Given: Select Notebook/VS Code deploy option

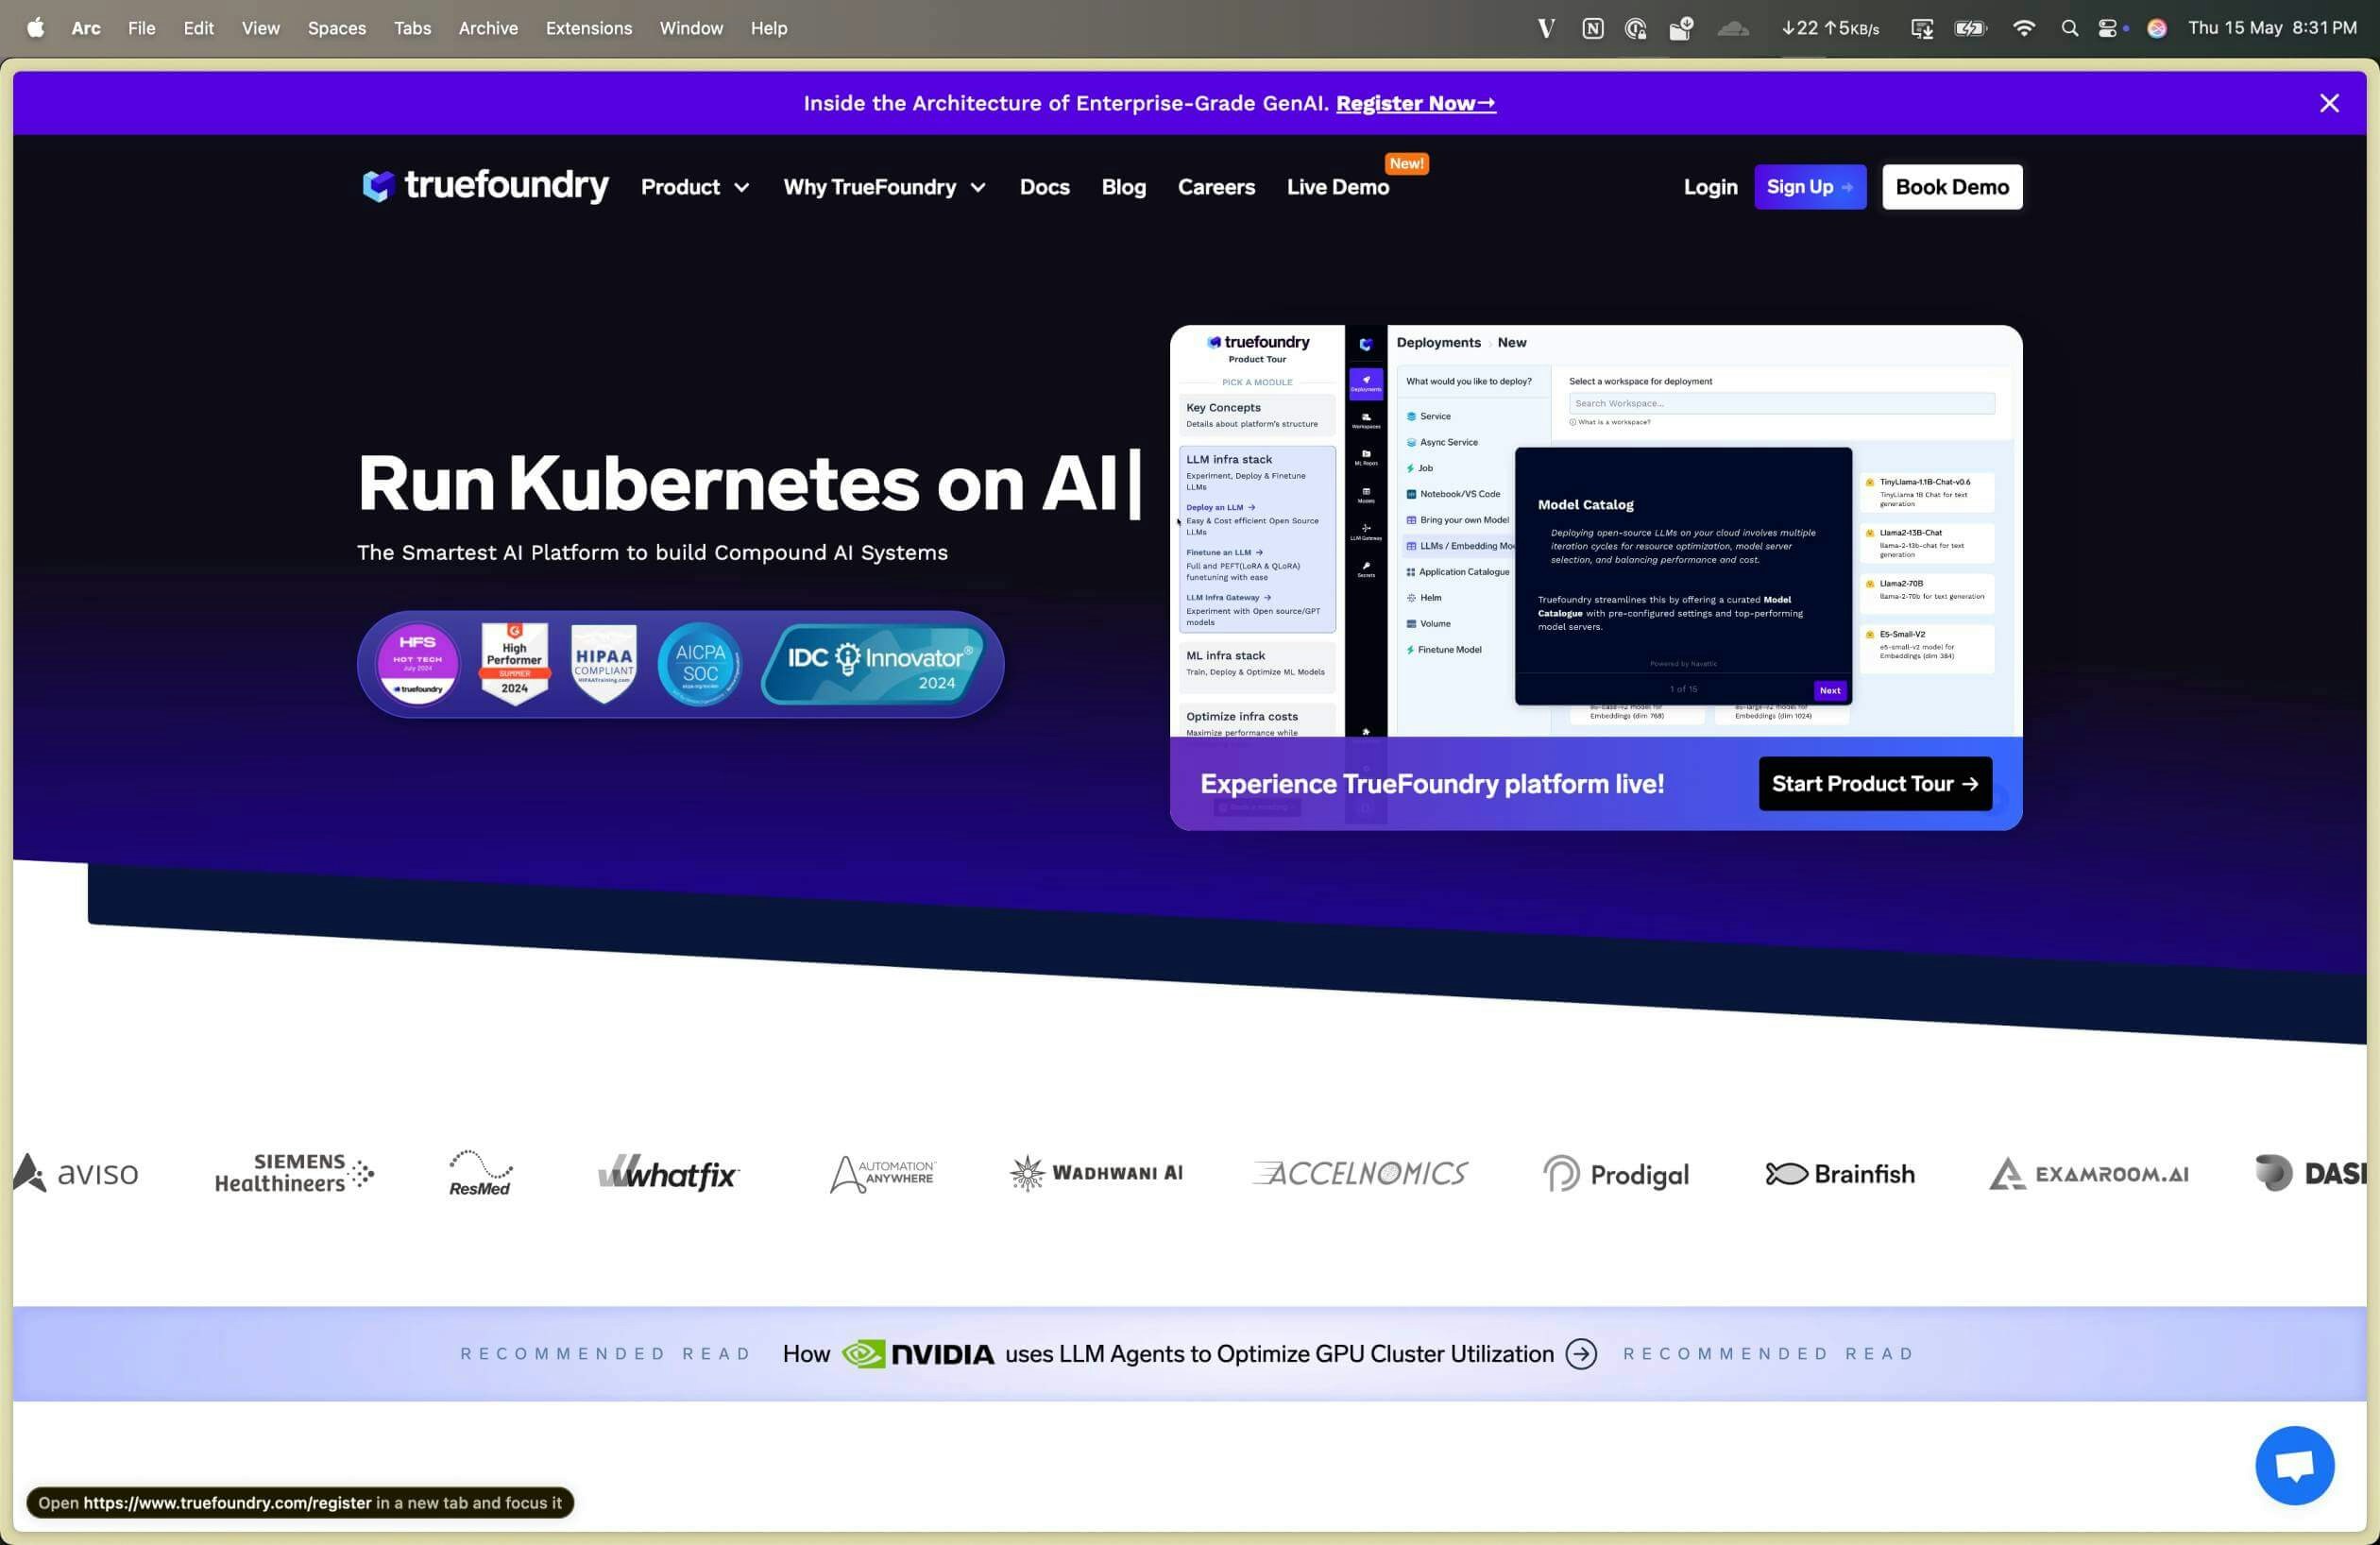Looking at the screenshot, I should tap(1453, 494).
